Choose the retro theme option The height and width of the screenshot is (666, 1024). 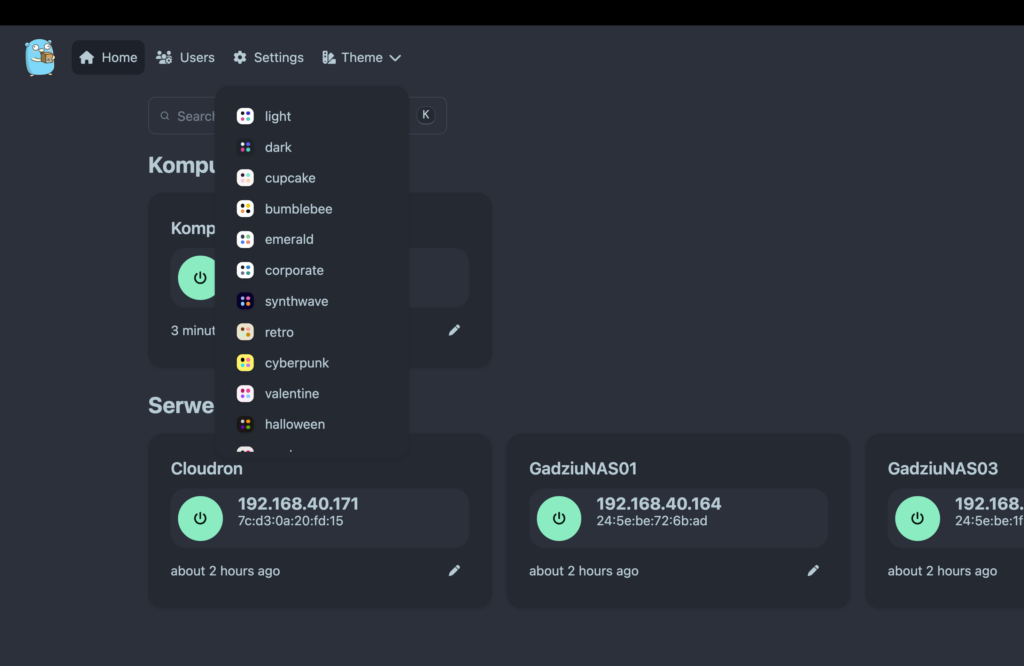pyautogui.click(x=279, y=332)
